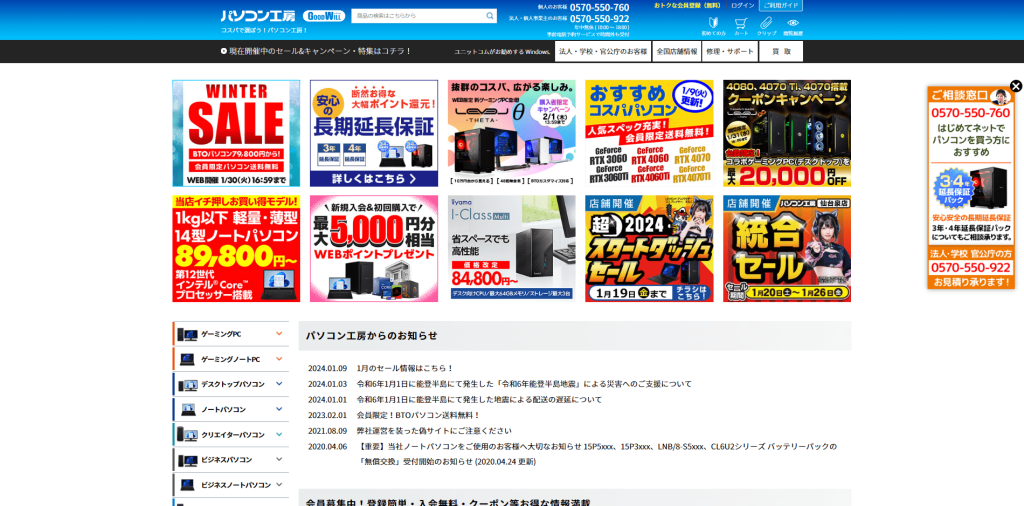
Task: Expand the デスクトップパソコン category chevron
Action: (x=279, y=384)
